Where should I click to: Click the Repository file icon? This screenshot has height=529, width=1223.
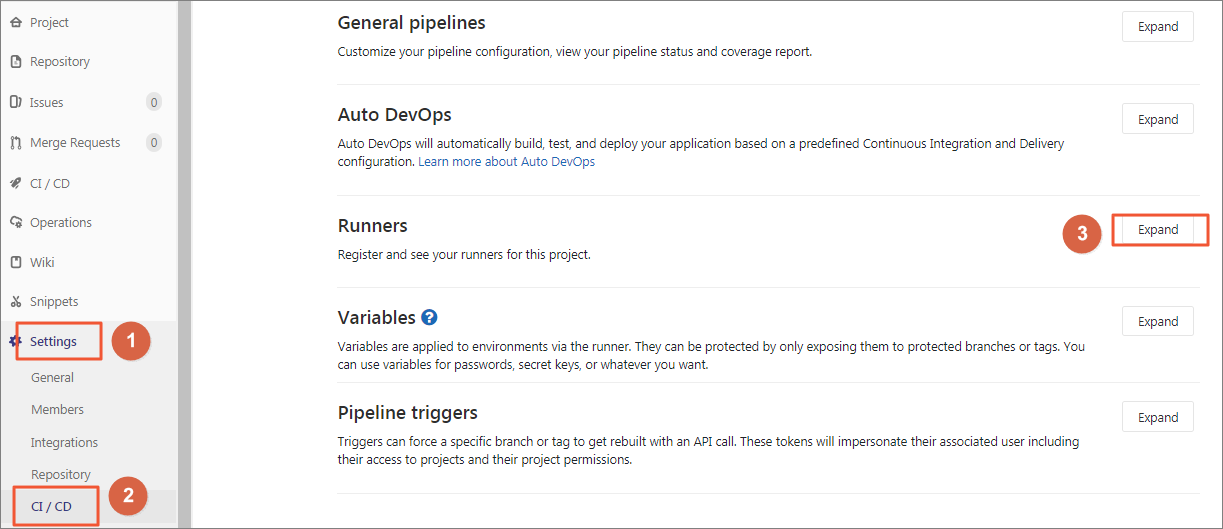coord(15,62)
